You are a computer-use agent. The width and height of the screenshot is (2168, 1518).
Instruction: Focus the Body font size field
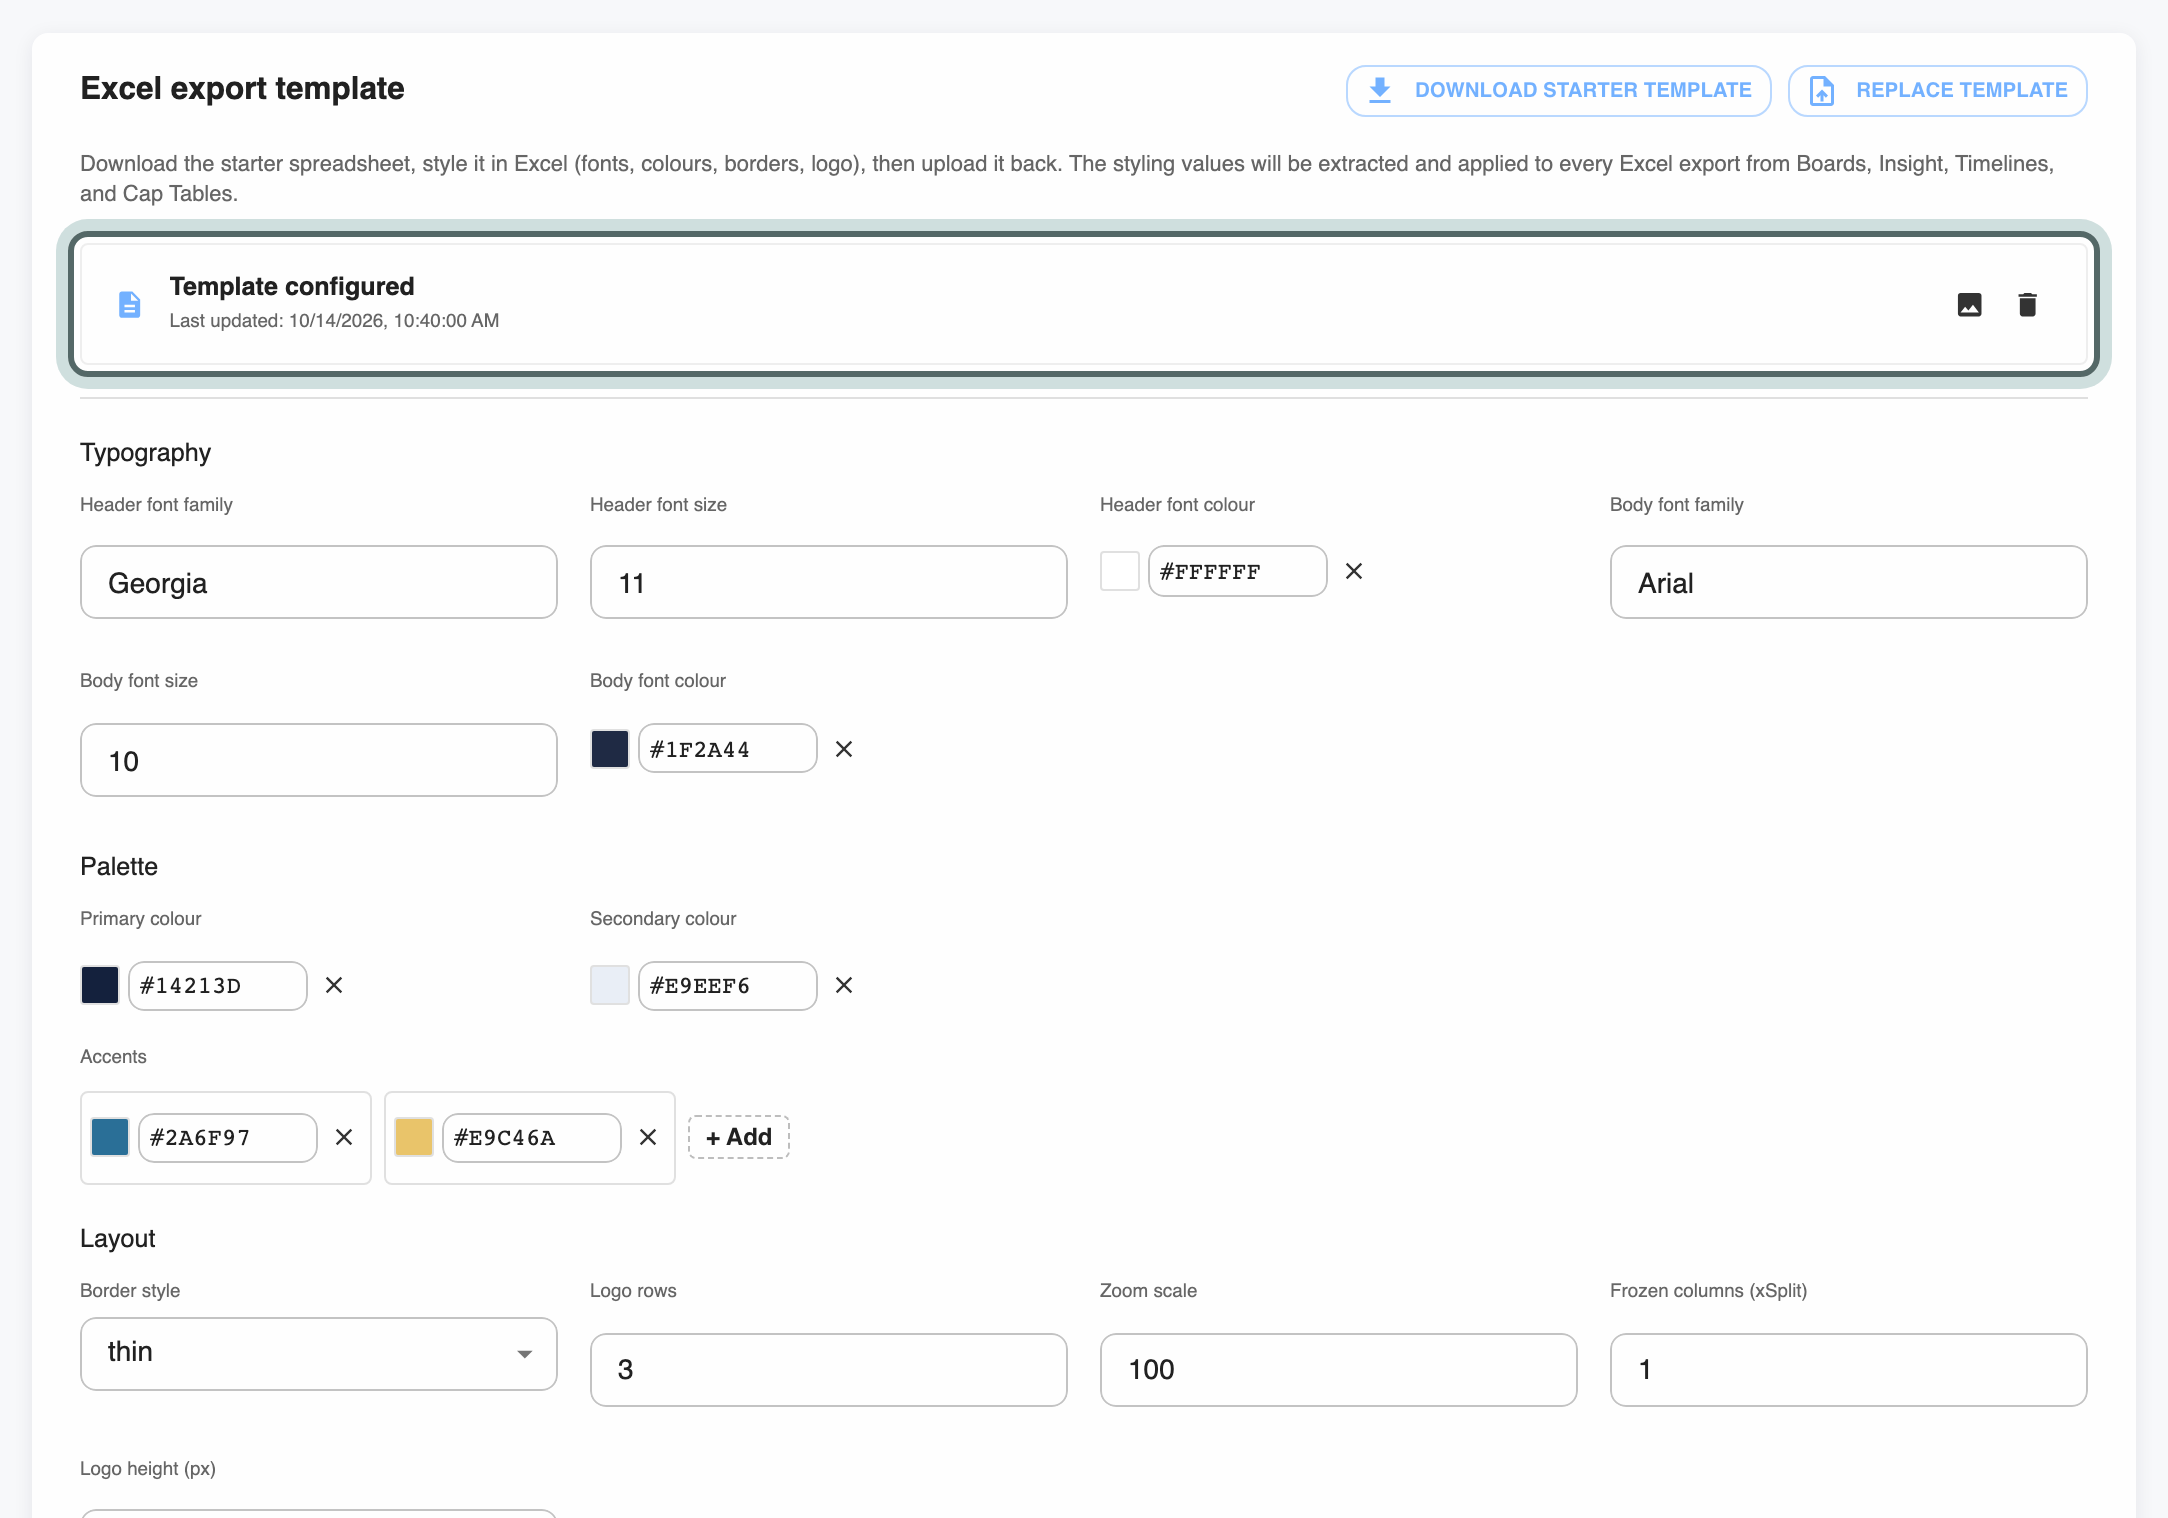point(319,760)
